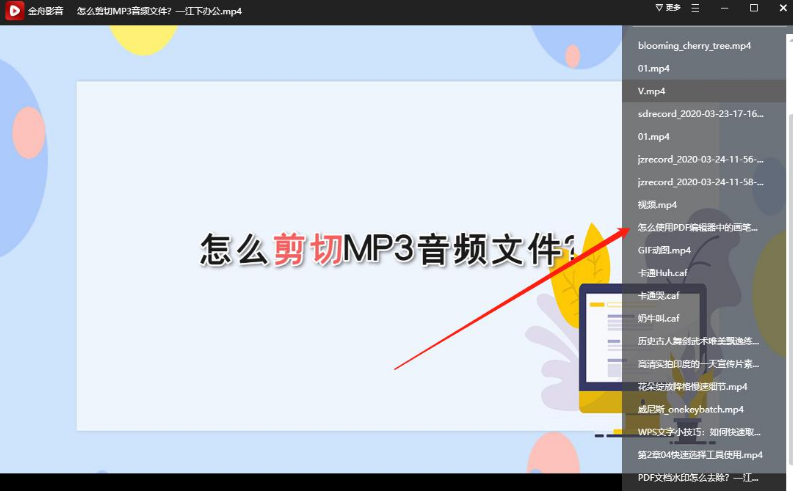793x491 pixels.
Task: Play 卡通Huh.caf audio file
Action: click(x=662, y=273)
